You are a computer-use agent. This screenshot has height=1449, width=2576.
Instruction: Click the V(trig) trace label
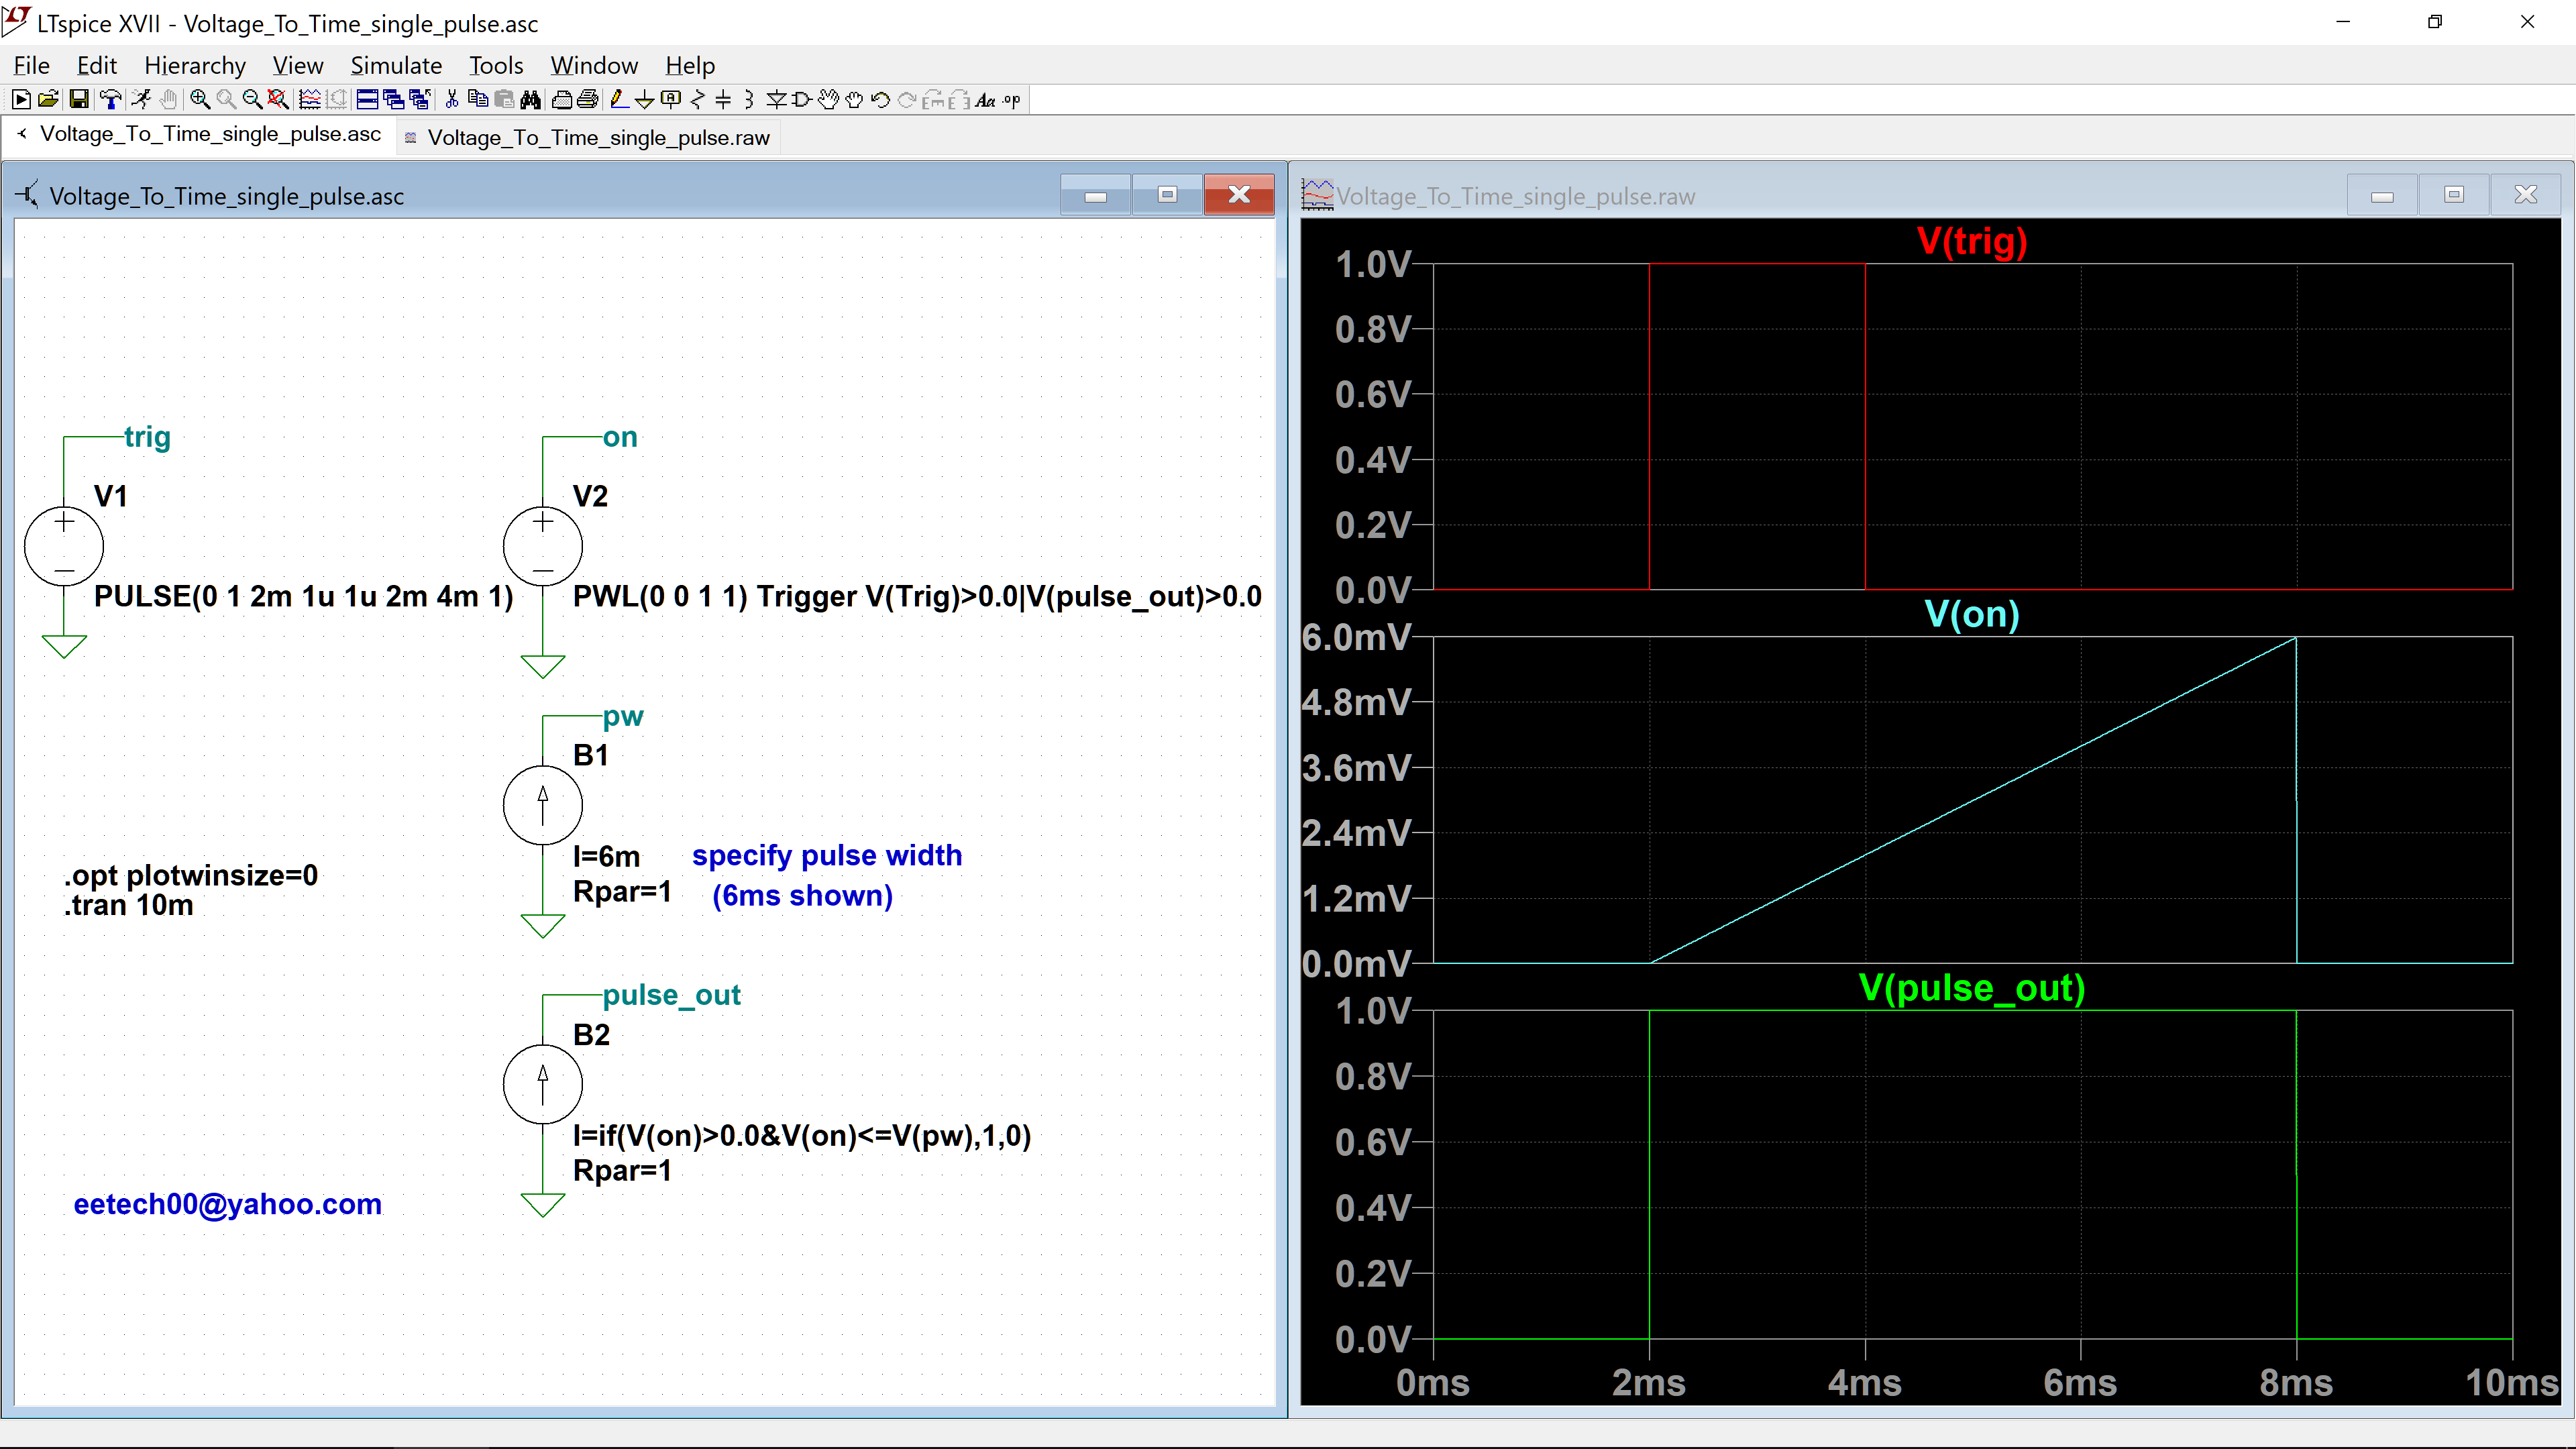click(x=1972, y=241)
